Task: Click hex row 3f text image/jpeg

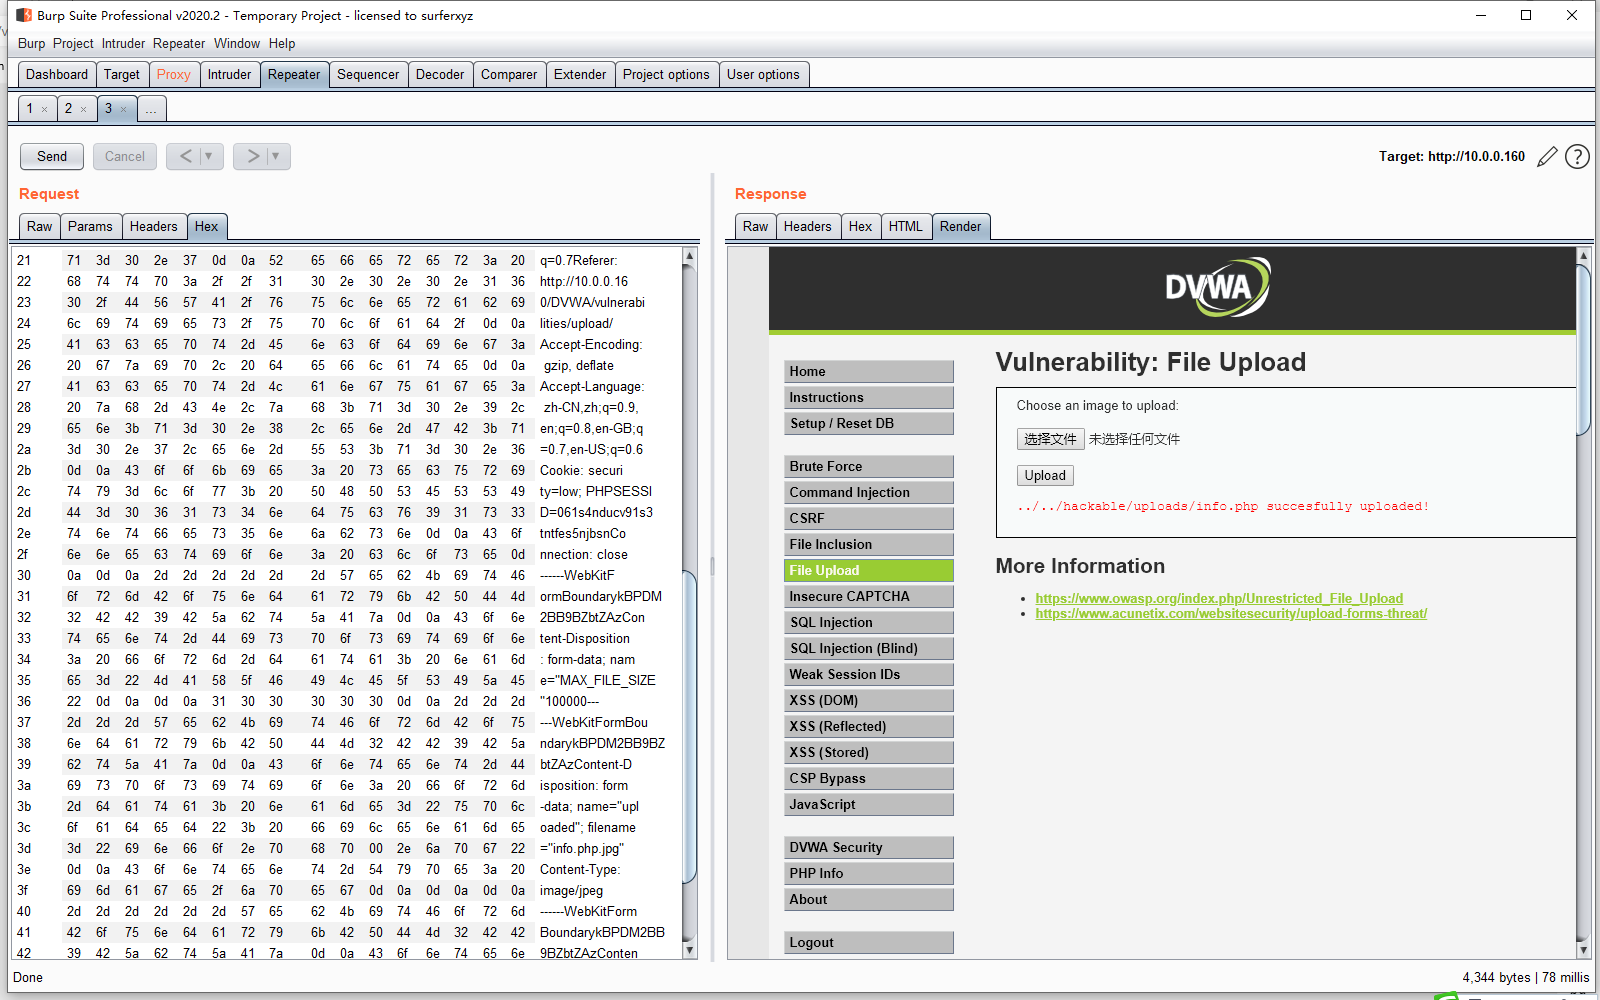Action: pyautogui.click(x=571, y=891)
